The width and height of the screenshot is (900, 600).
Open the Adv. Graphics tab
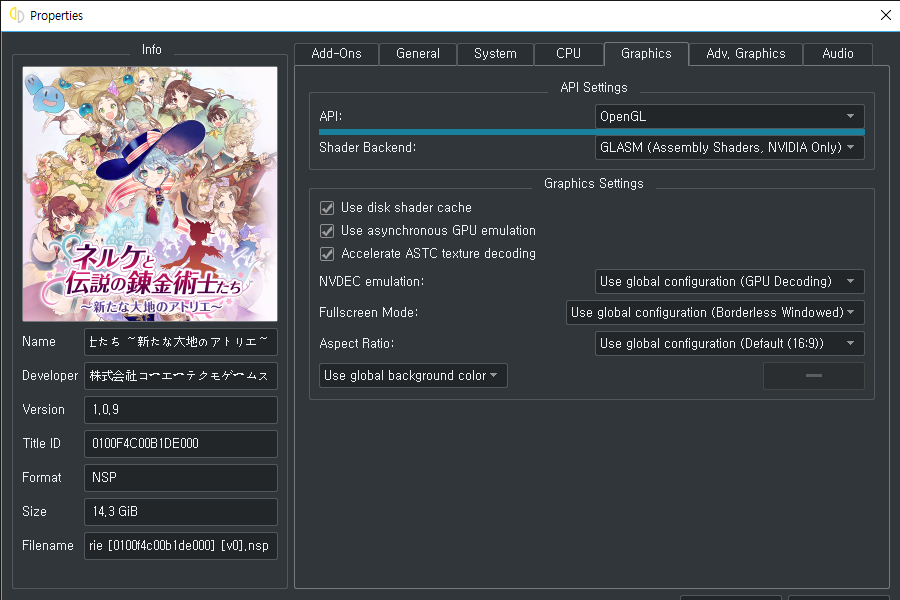point(746,54)
